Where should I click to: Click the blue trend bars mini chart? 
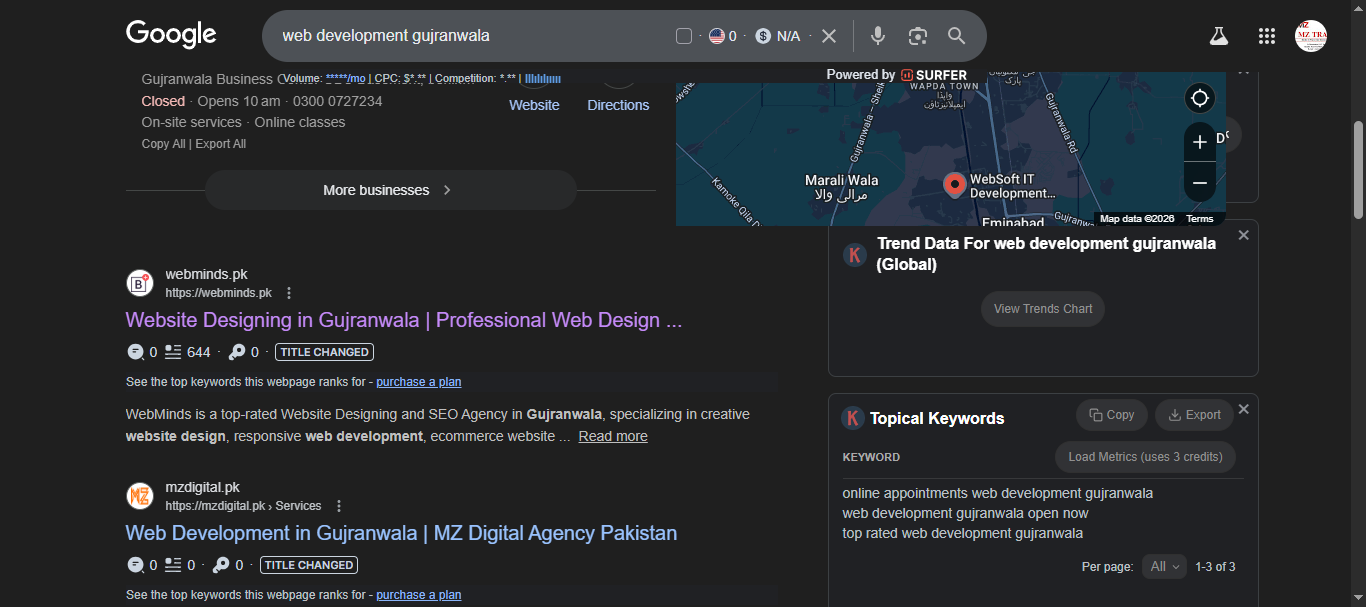543,78
